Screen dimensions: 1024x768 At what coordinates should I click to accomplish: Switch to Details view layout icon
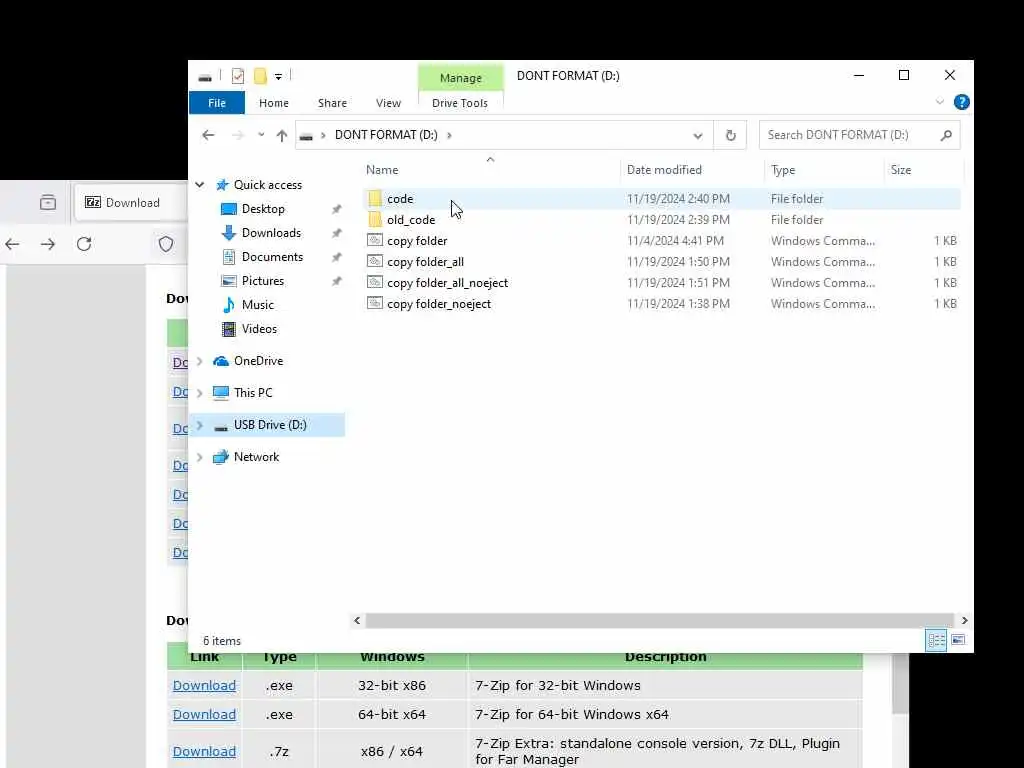[936, 640]
